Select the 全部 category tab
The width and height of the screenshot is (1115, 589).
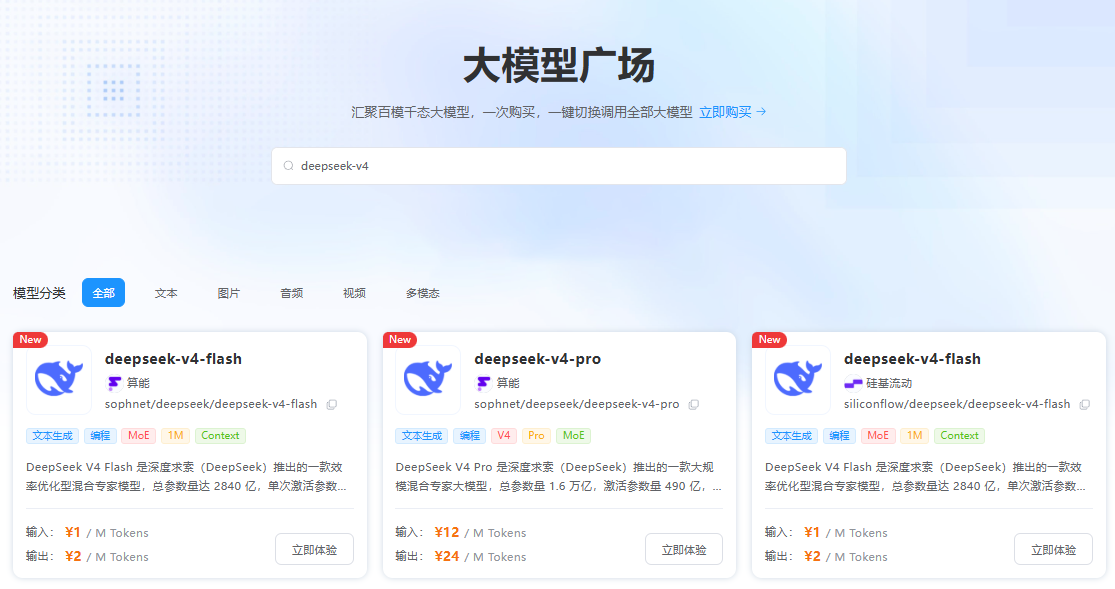pos(103,293)
